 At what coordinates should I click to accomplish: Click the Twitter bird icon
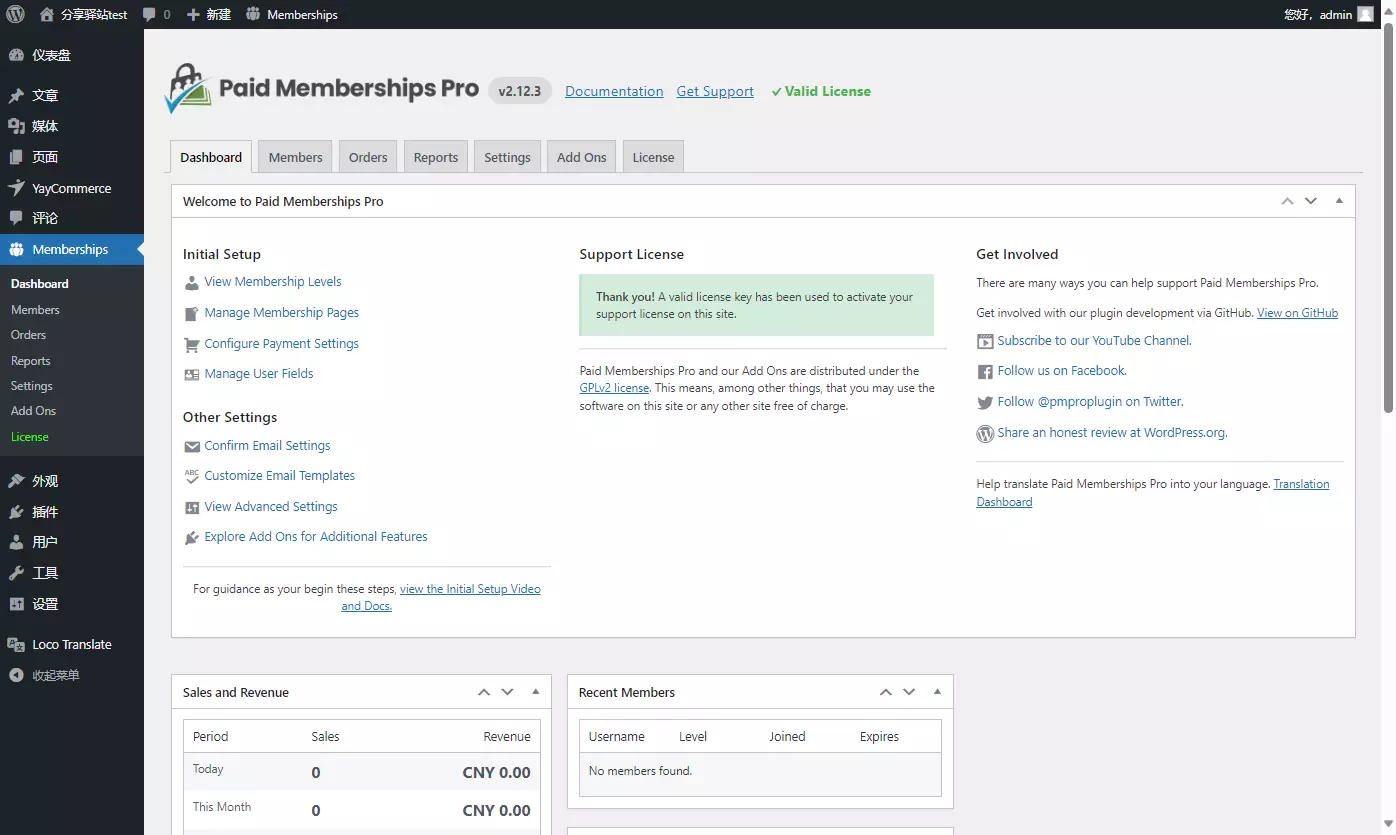click(985, 402)
